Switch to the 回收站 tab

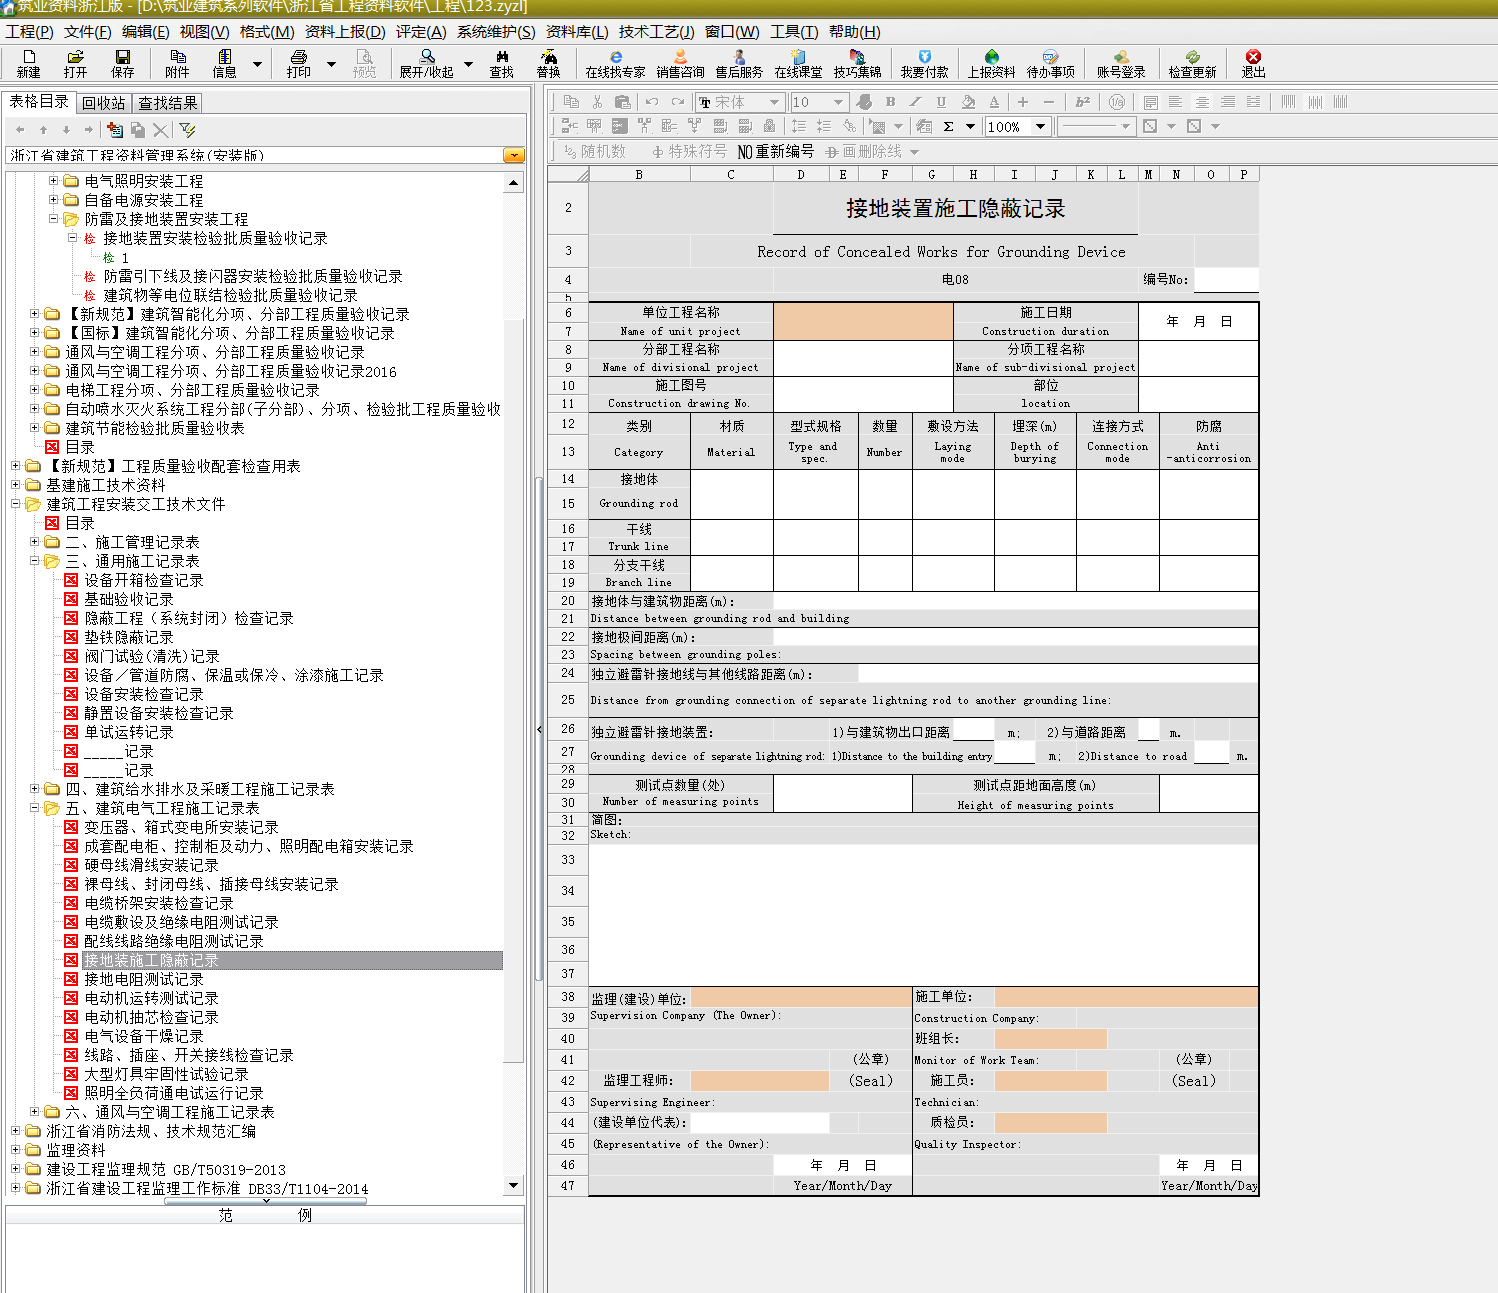pyautogui.click(x=104, y=103)
